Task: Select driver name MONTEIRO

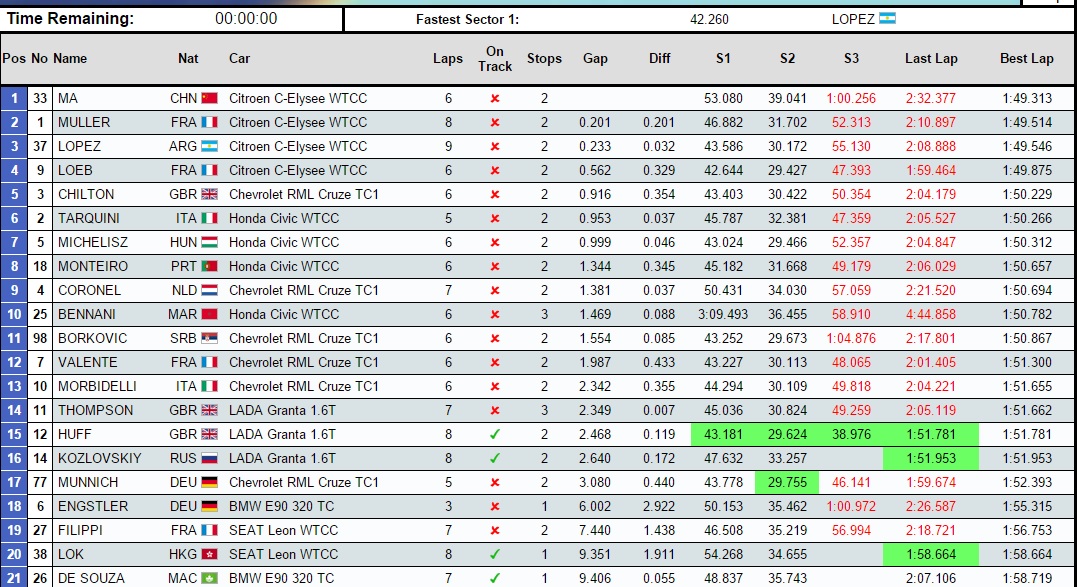Action: click(x=93, y=266)
